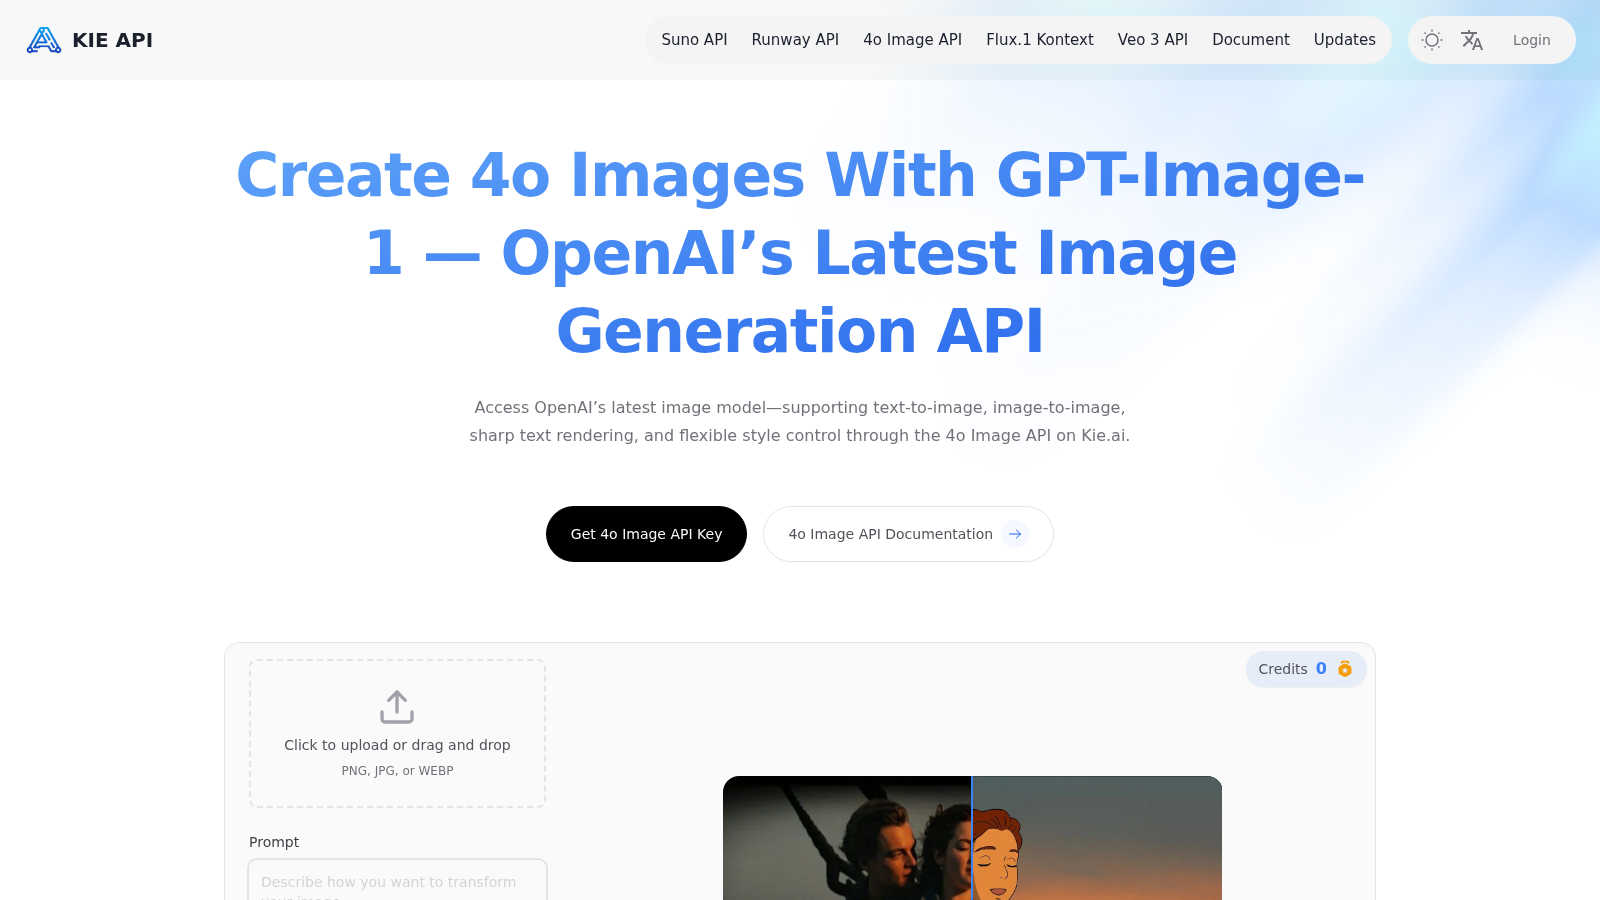
Task: Click the upload or drag and drop area
Action: 397,733
